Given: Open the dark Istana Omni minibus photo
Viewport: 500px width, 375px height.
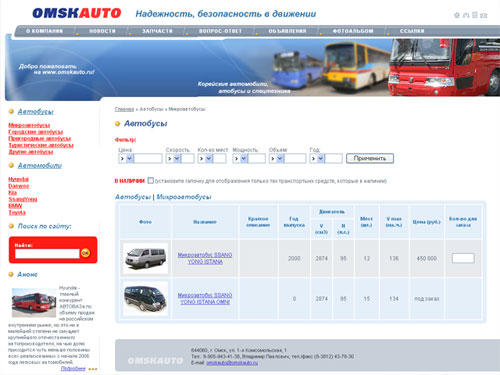Looking at the screenshot, I should point(145,298).
